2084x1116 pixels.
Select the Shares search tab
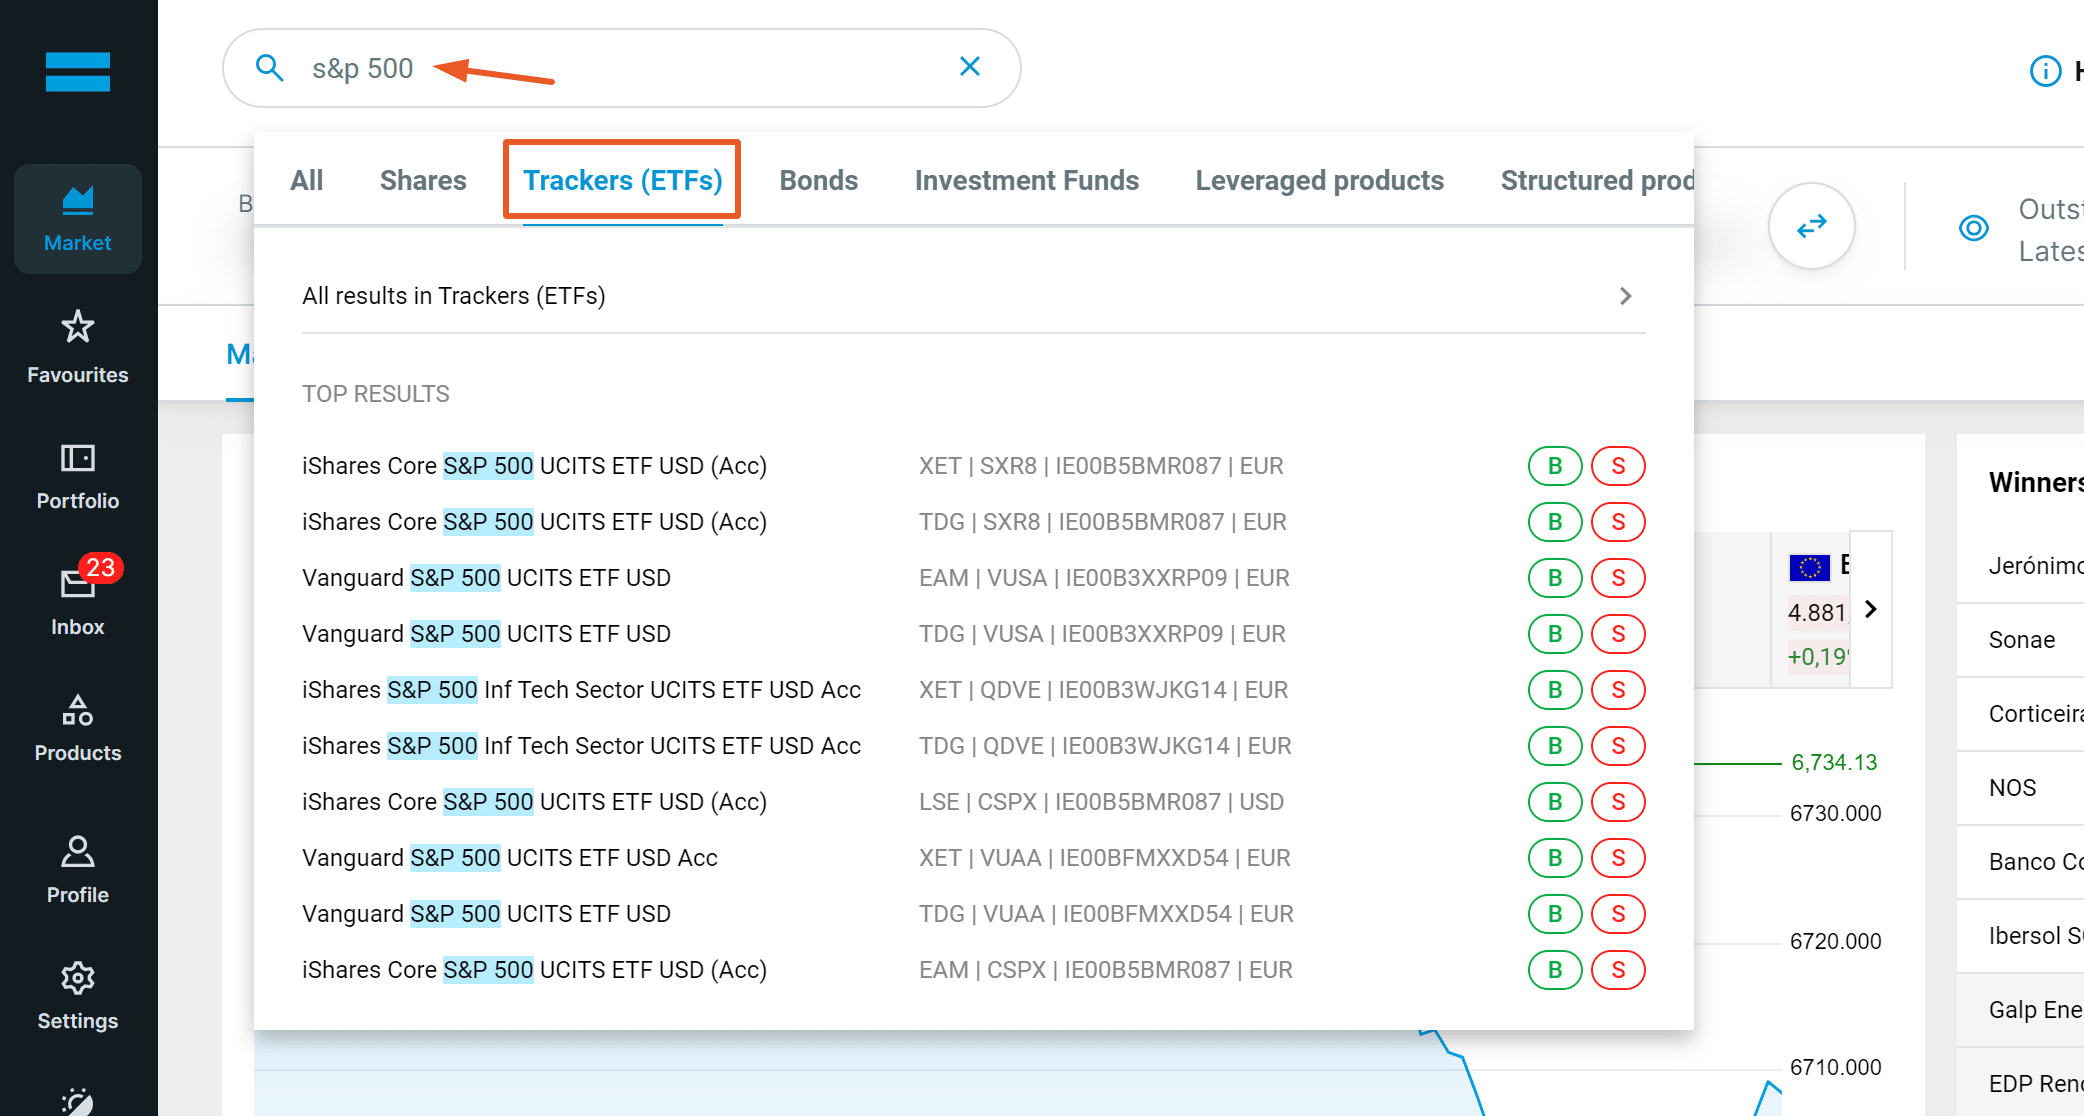423,180
